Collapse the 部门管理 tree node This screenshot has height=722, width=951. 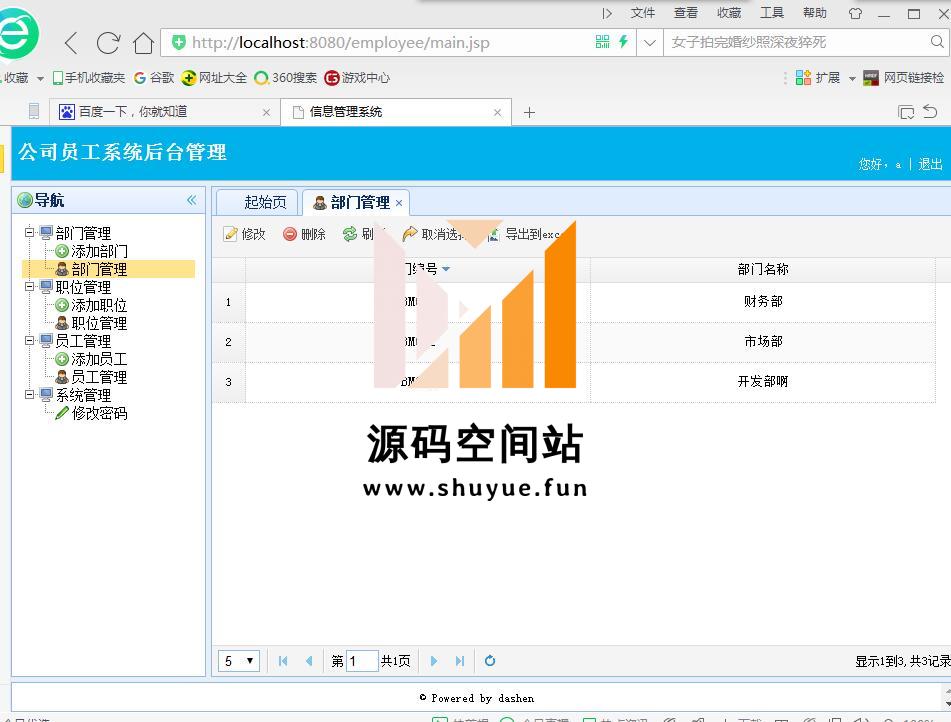click(29, 232)
